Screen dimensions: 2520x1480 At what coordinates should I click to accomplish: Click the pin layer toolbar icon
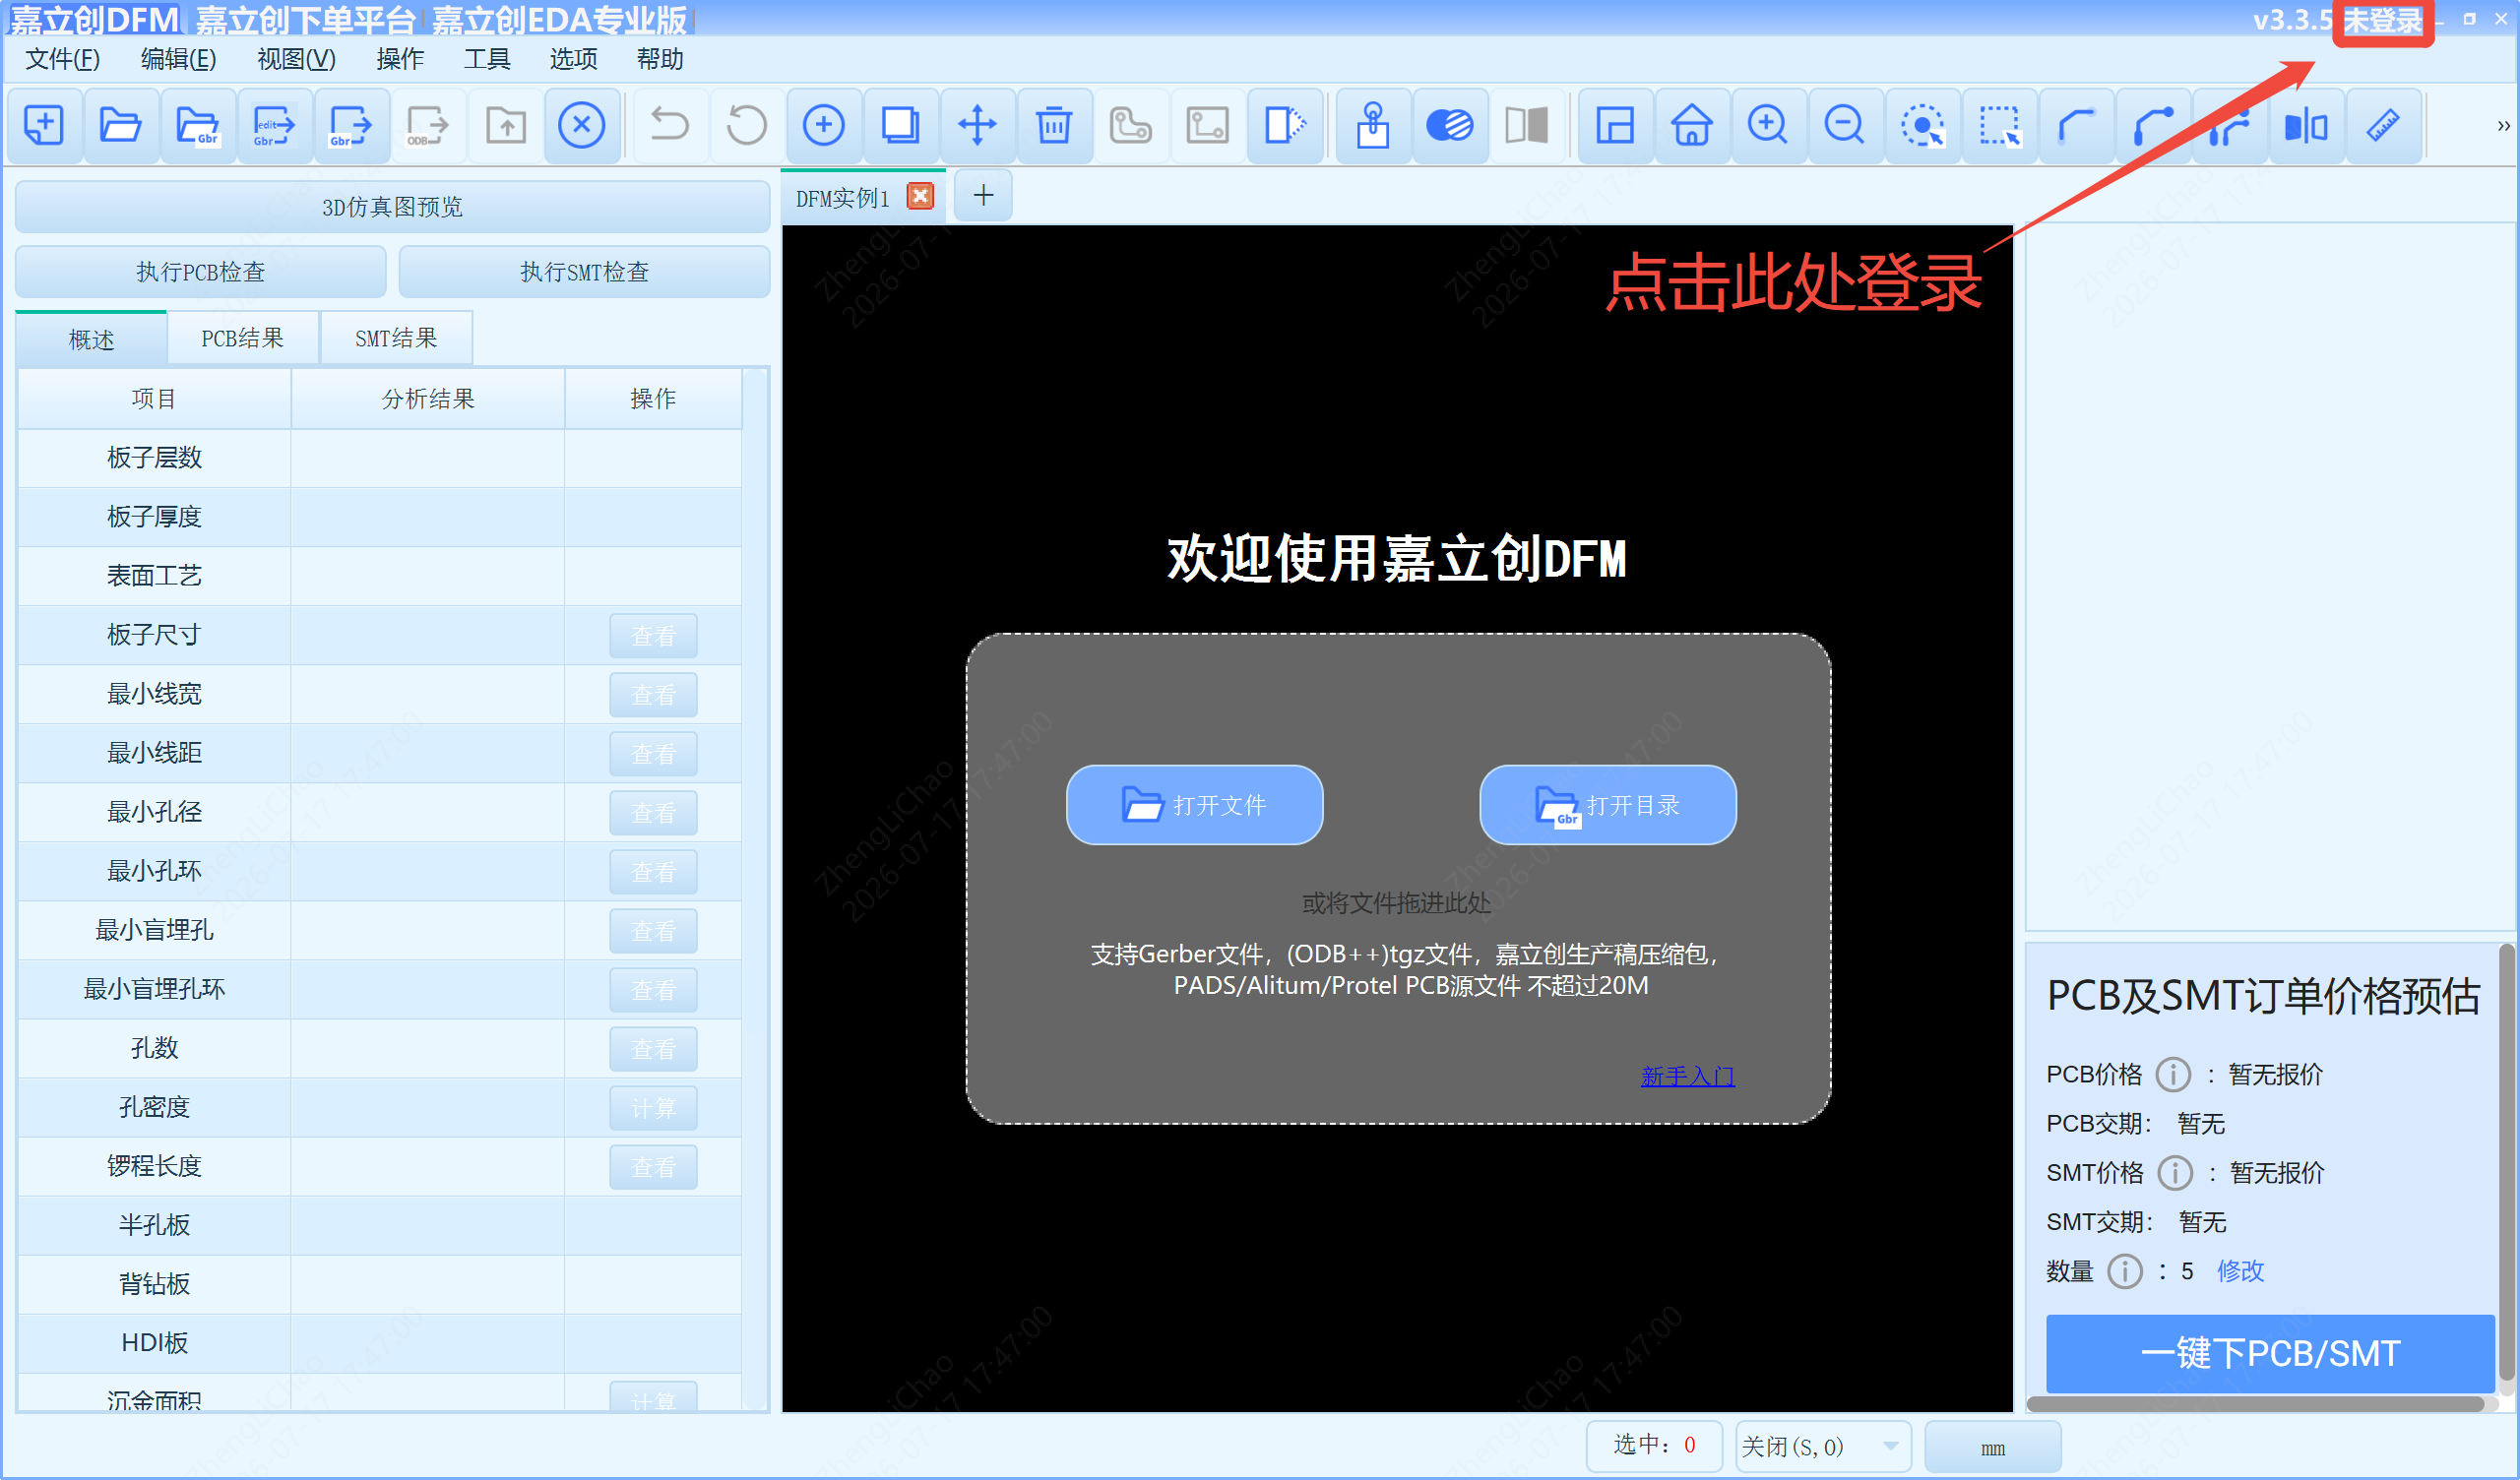(1373, 126)
